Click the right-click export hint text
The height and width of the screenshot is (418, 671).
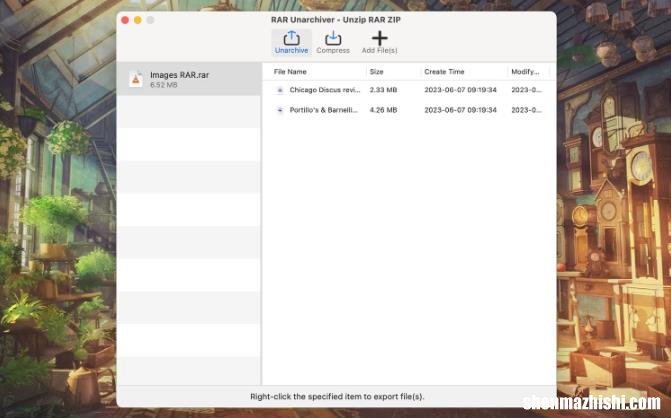tap(337, 397)
